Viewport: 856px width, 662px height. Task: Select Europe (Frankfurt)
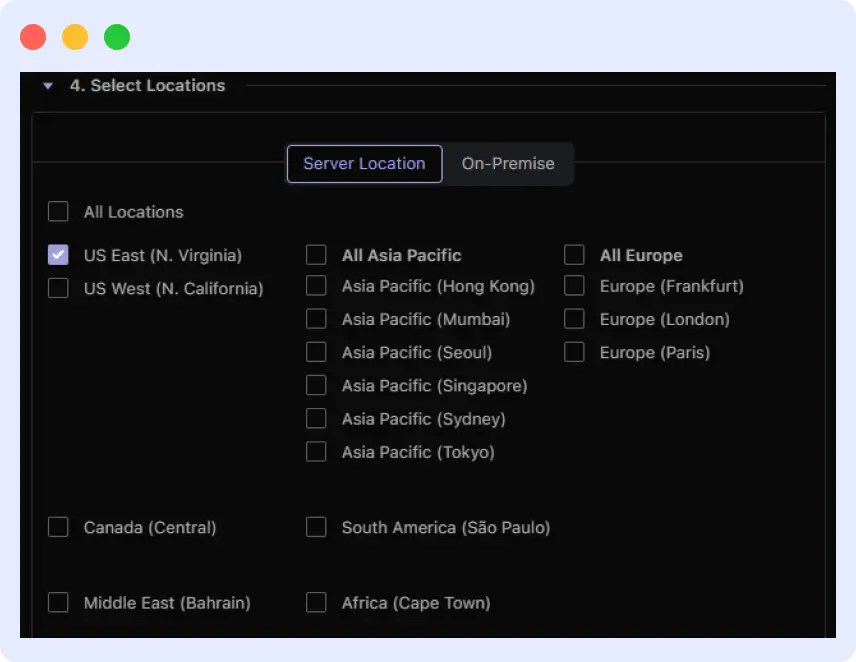(x=574, y=286)
